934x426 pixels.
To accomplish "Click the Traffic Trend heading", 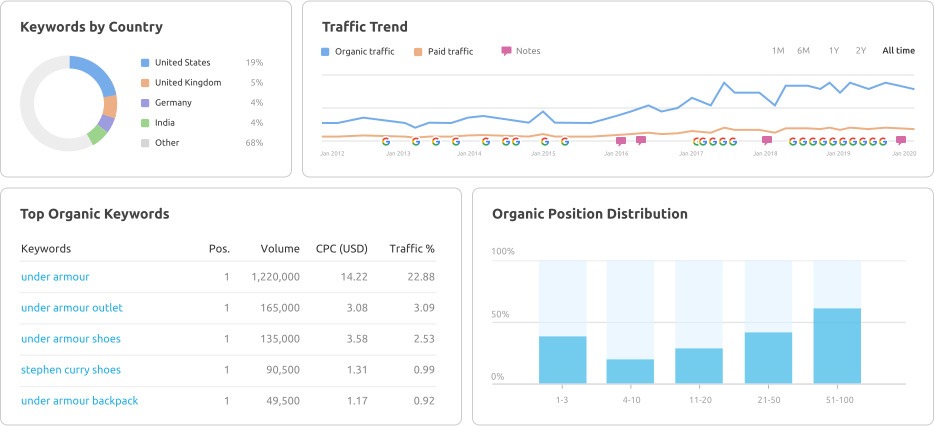I will click(x=365, y=27).
